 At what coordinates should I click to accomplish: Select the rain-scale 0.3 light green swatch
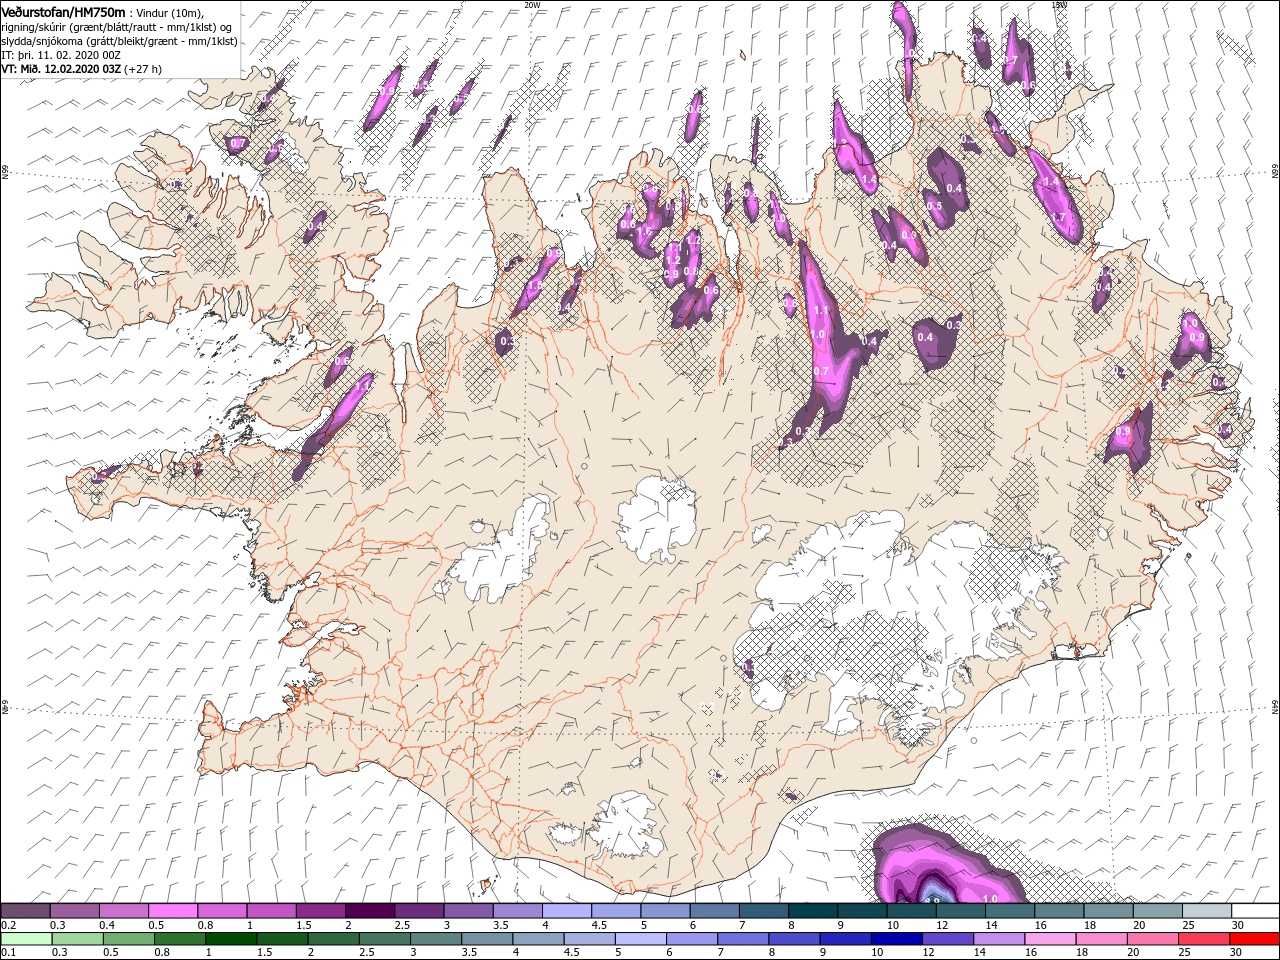tap(77, 938)
